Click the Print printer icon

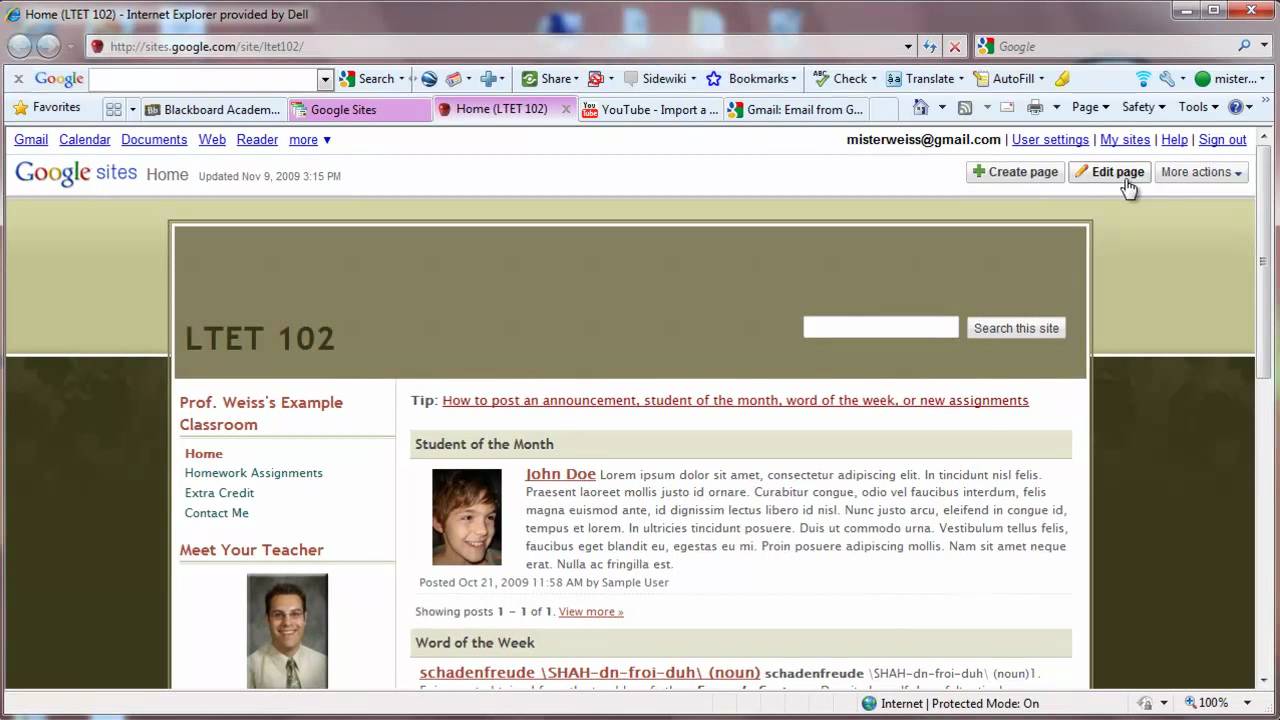click(1035, 107)
